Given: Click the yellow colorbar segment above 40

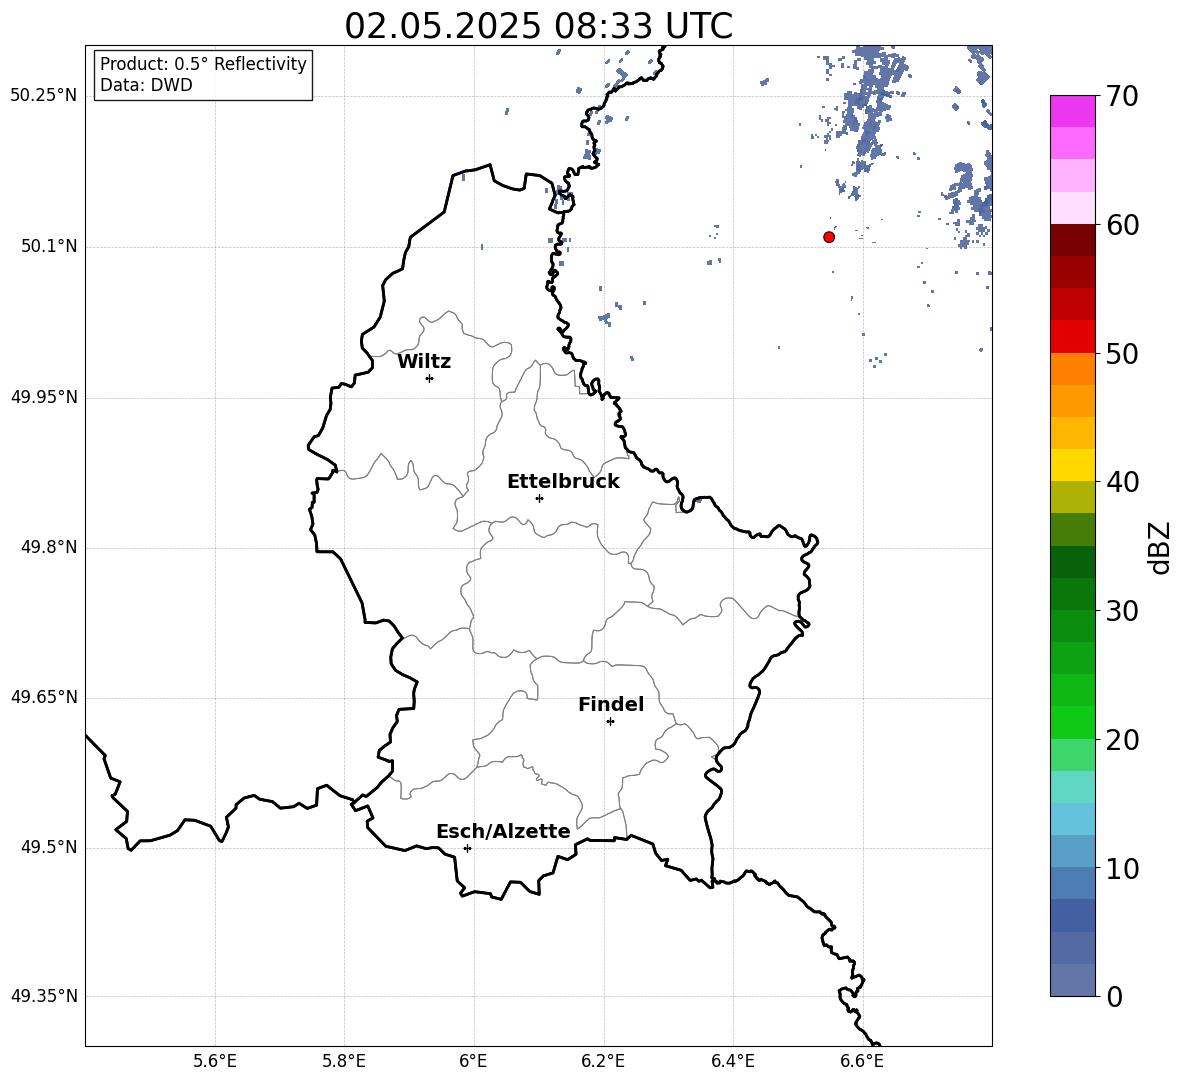Looking at the screenshot, I should pos(1072,465).
